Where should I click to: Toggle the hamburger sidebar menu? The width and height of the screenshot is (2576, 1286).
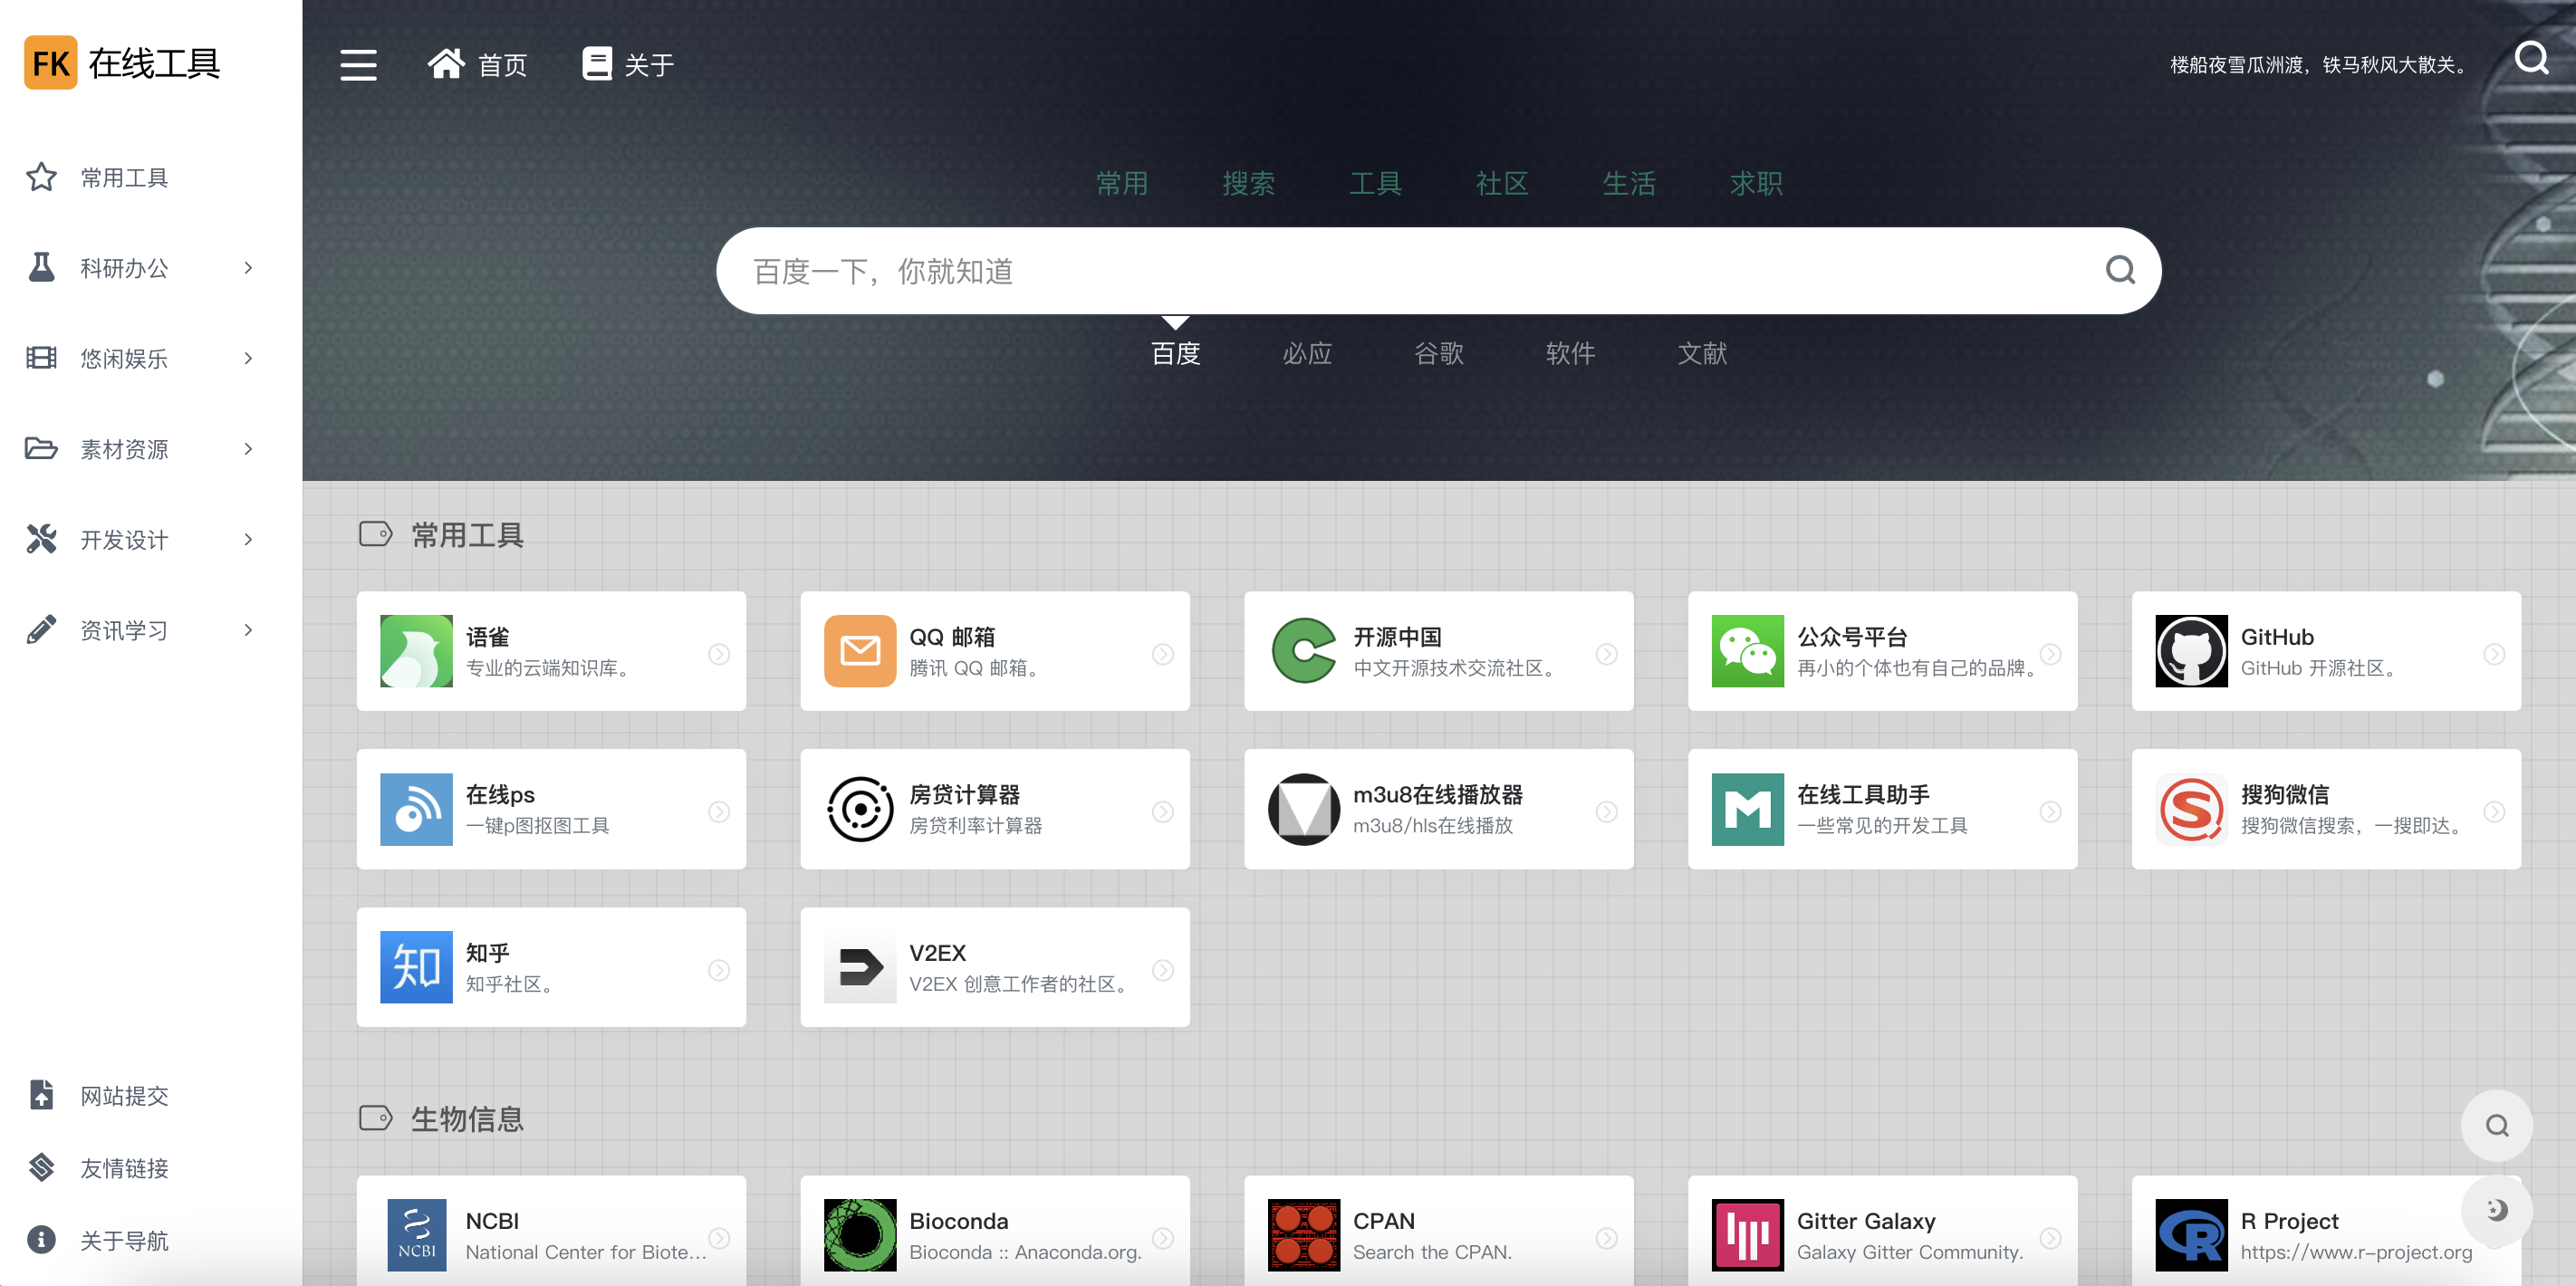pos(358,65)
